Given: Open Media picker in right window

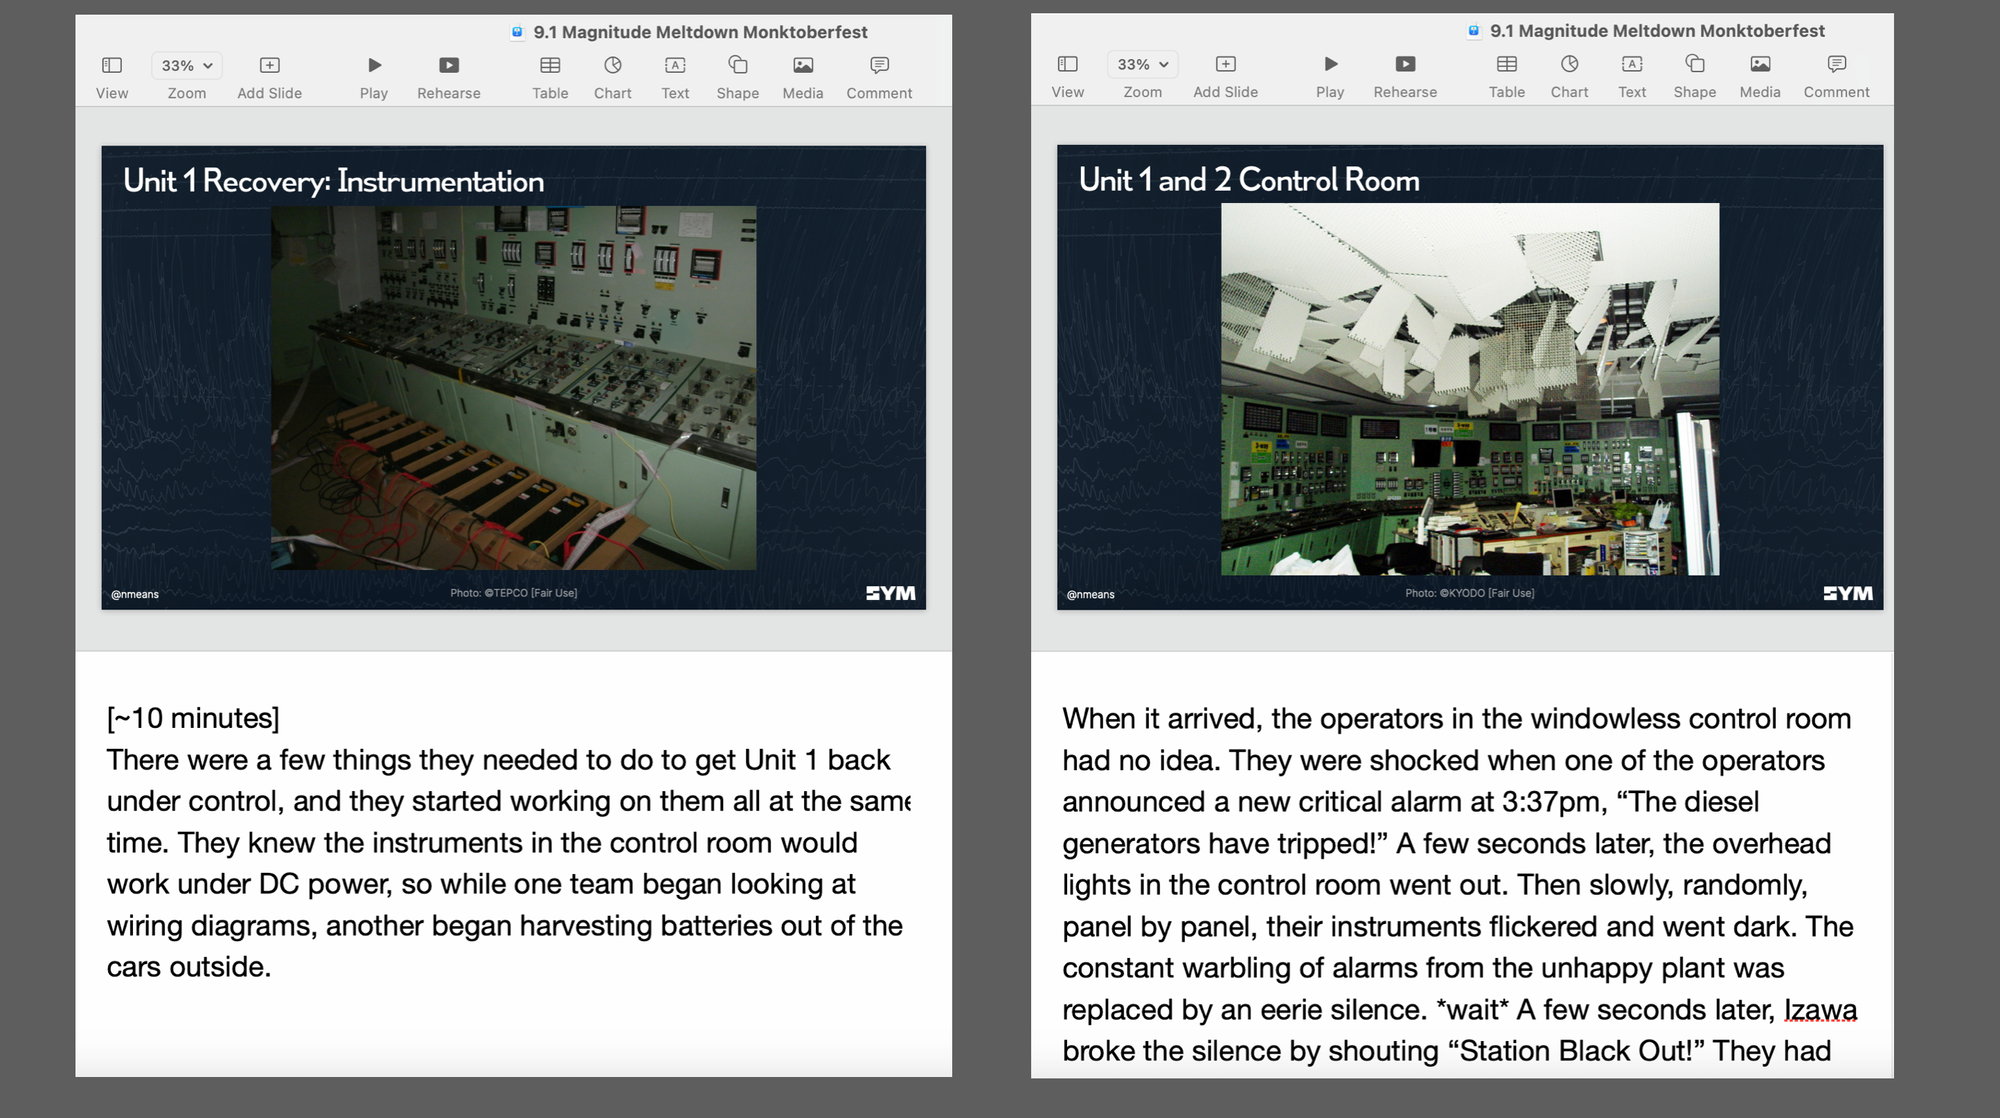Looking at the screenshot, I should pos(1760,76).
